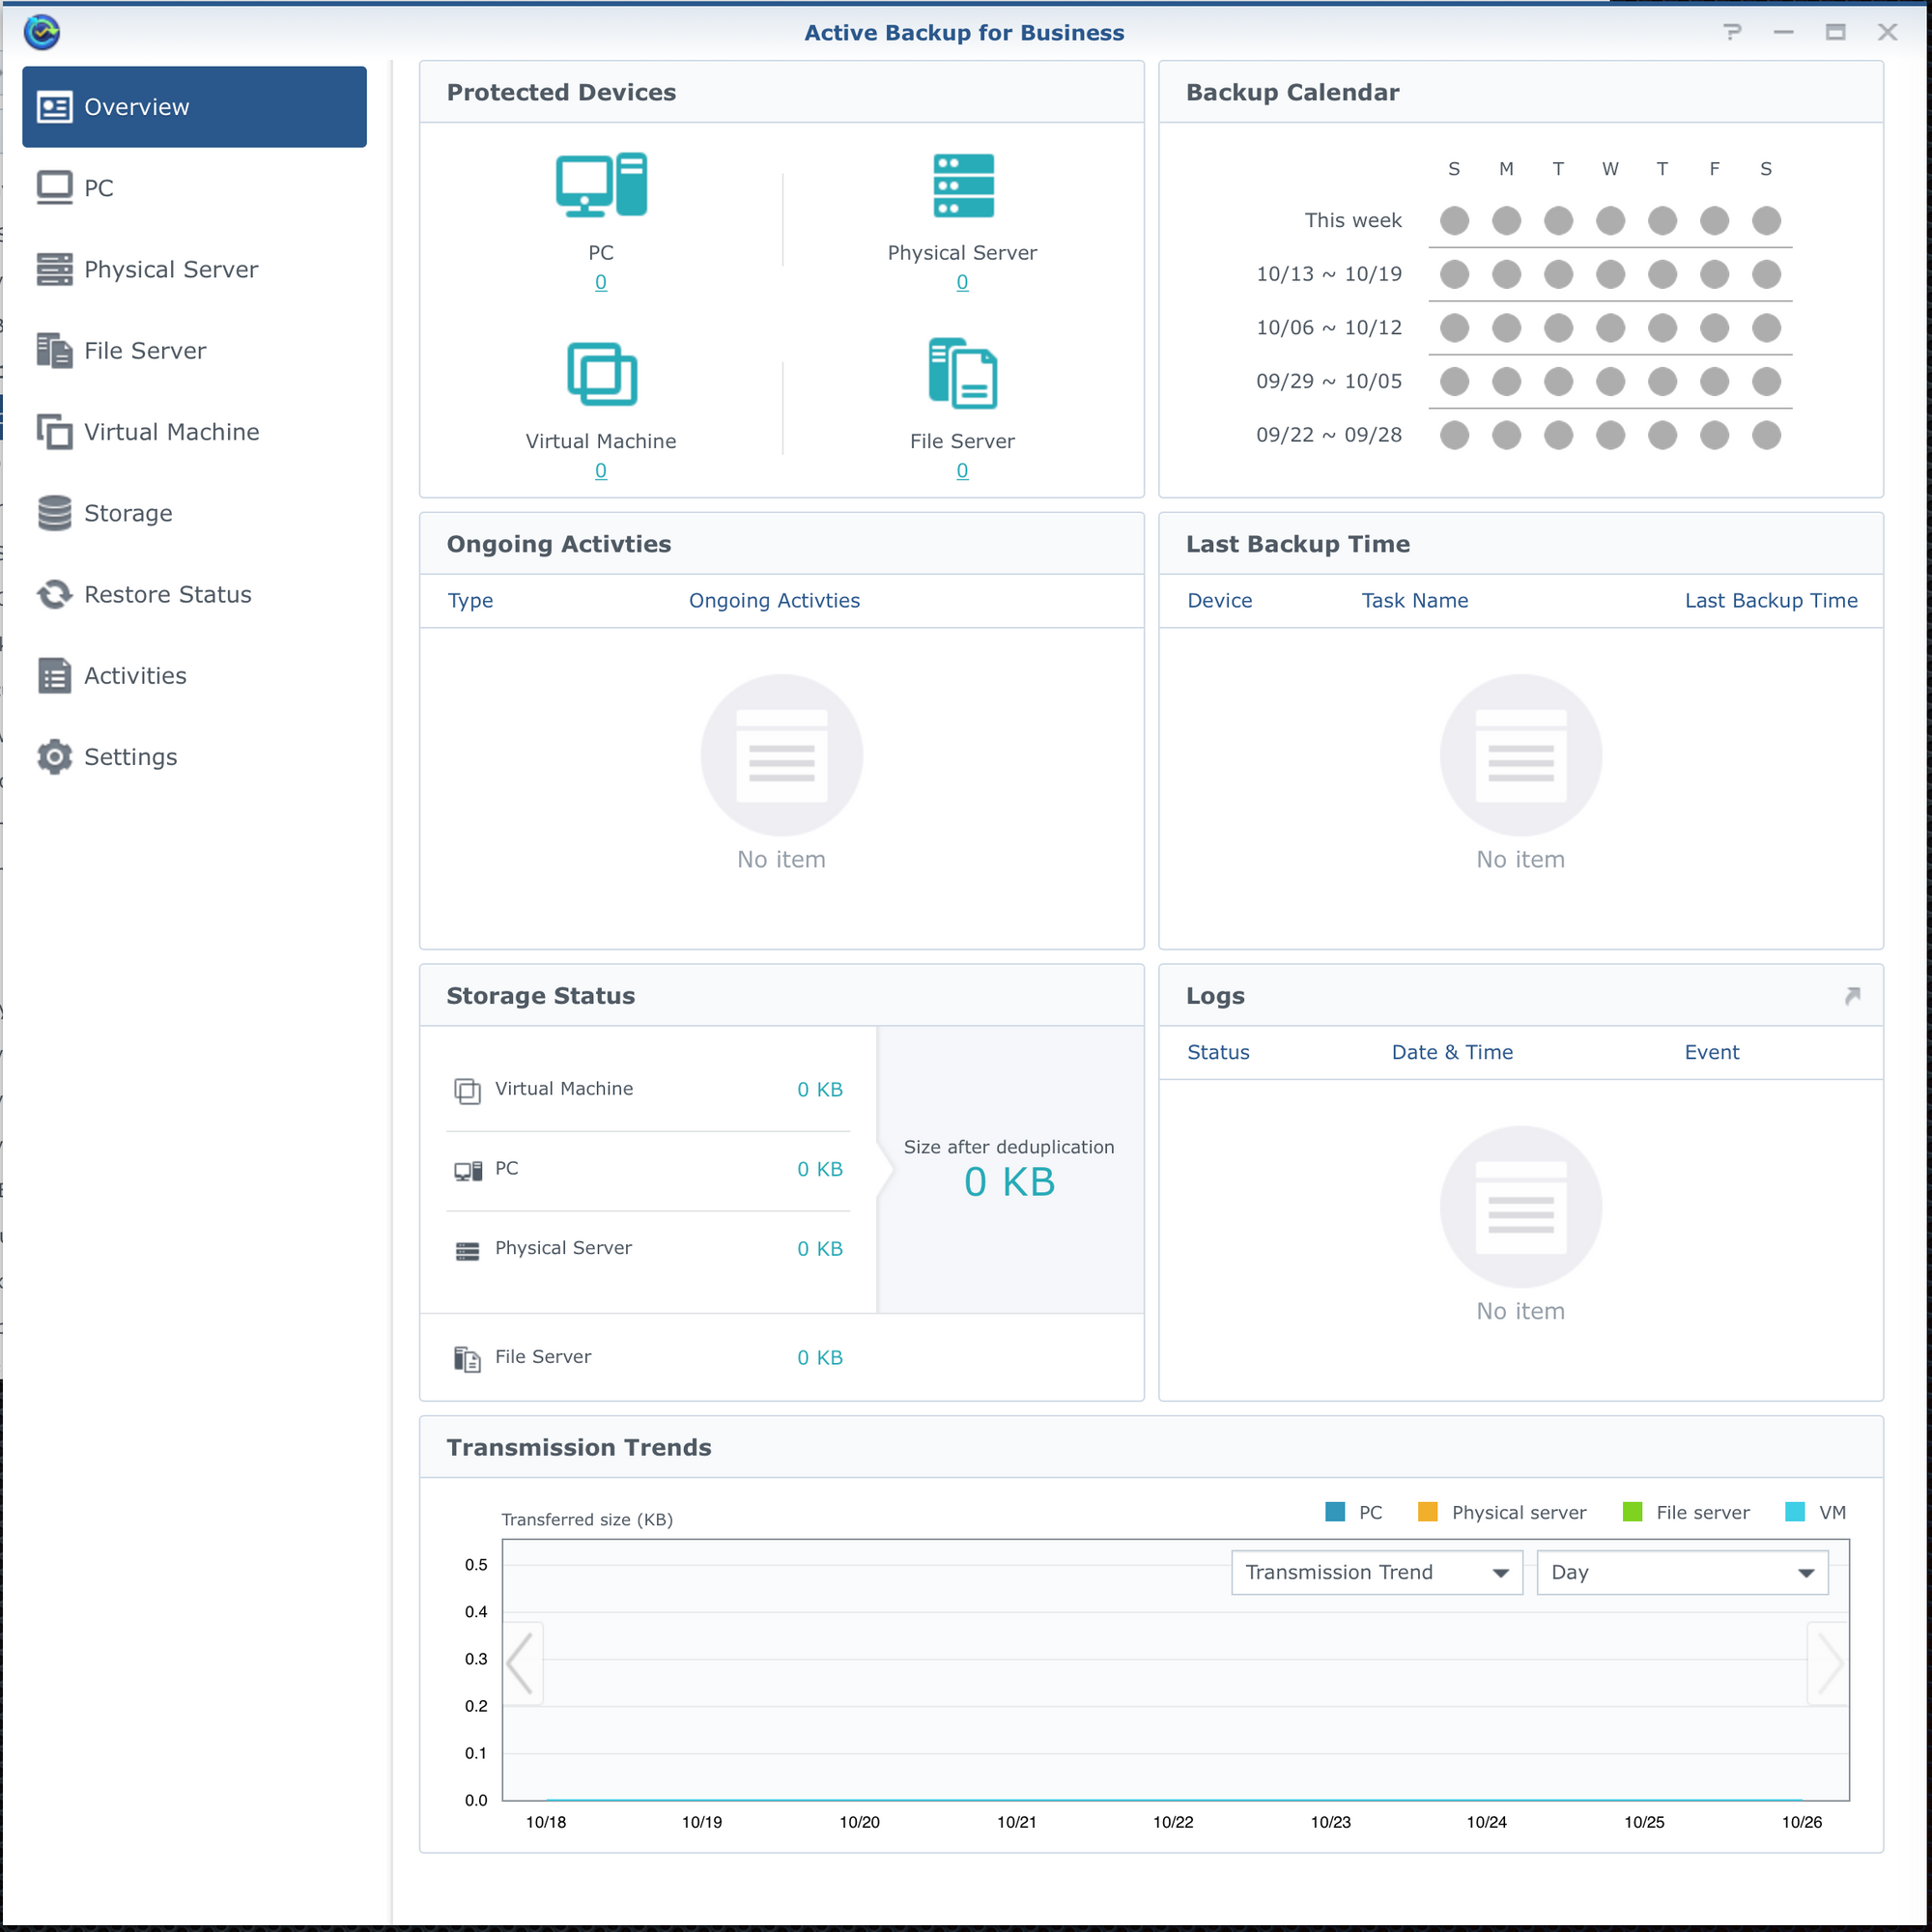1932x1932 pixels.
Task: Sort by Task Name column header
Action: click(1415, 601)
